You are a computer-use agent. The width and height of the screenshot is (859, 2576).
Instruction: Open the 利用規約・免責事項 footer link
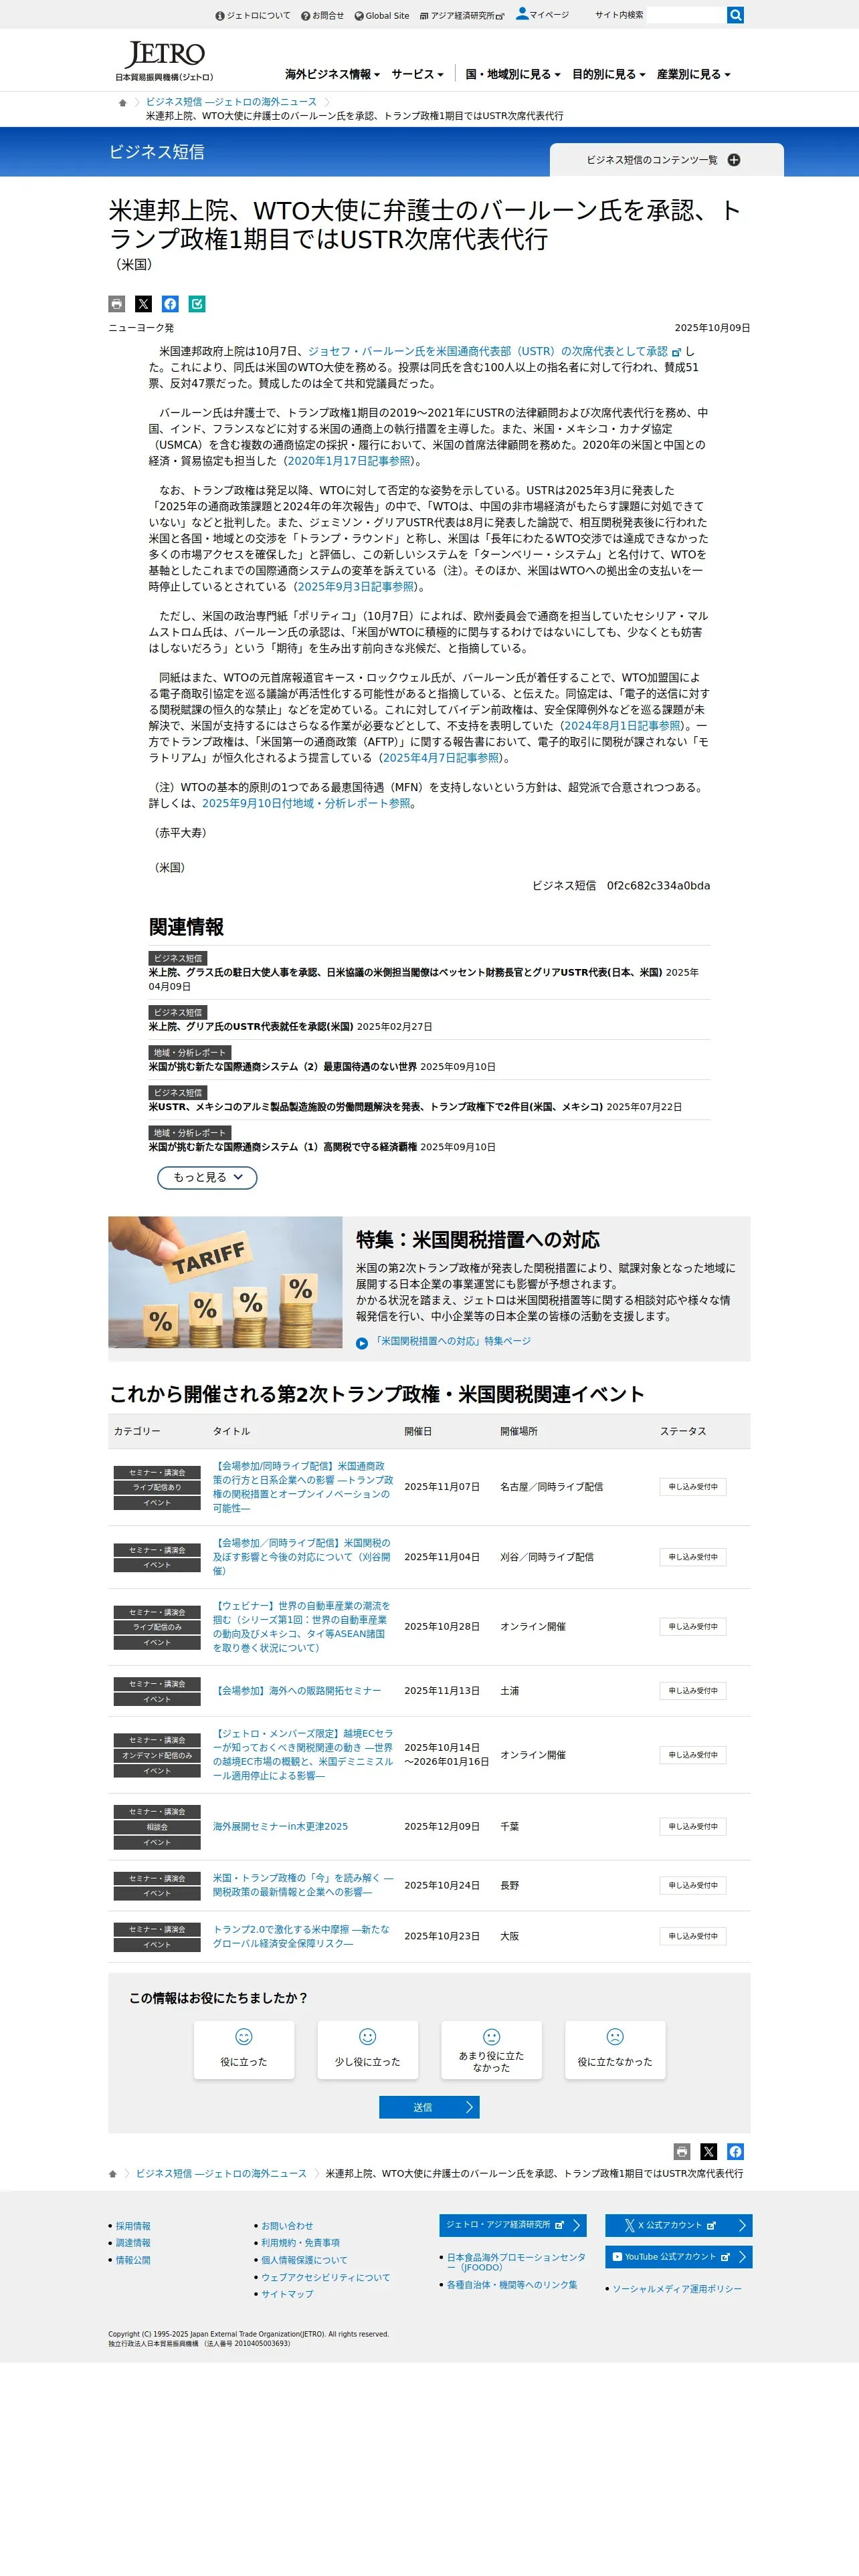coord(300,2243)
